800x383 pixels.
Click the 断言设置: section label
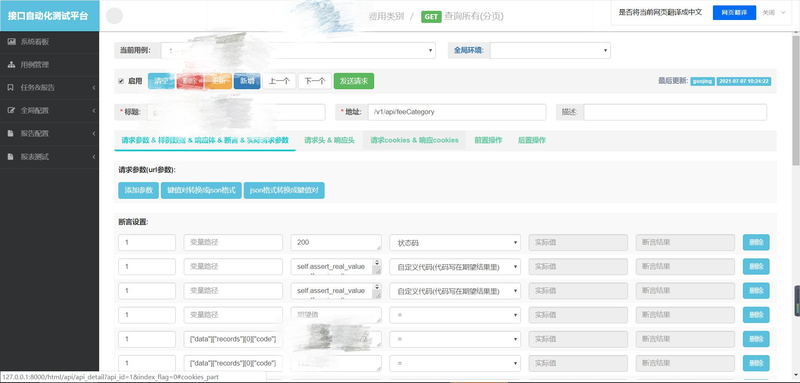tap(133, 222)
